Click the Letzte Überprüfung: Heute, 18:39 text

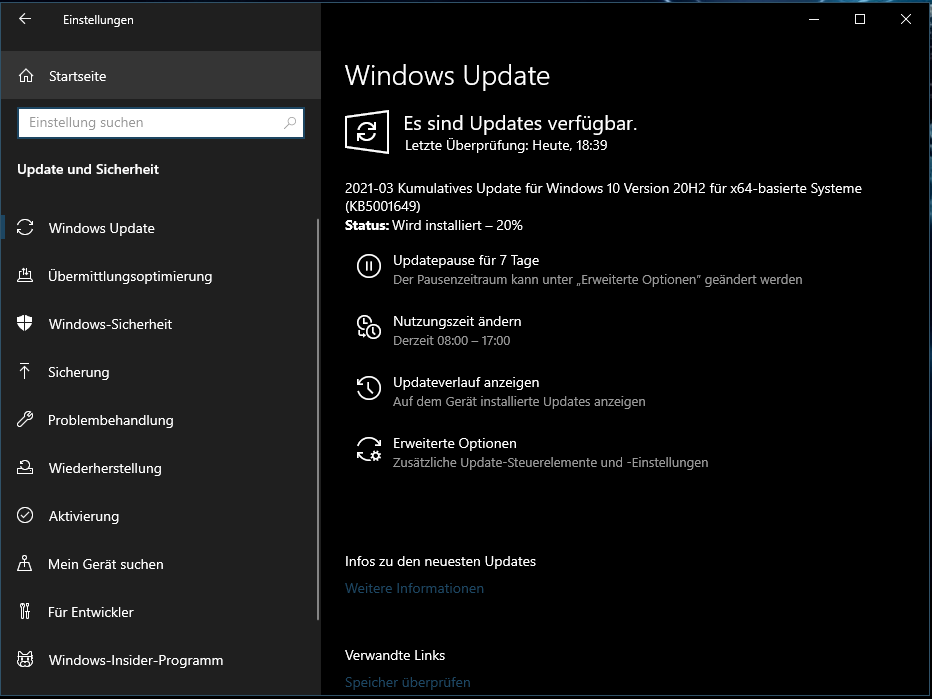coord(506,145)
